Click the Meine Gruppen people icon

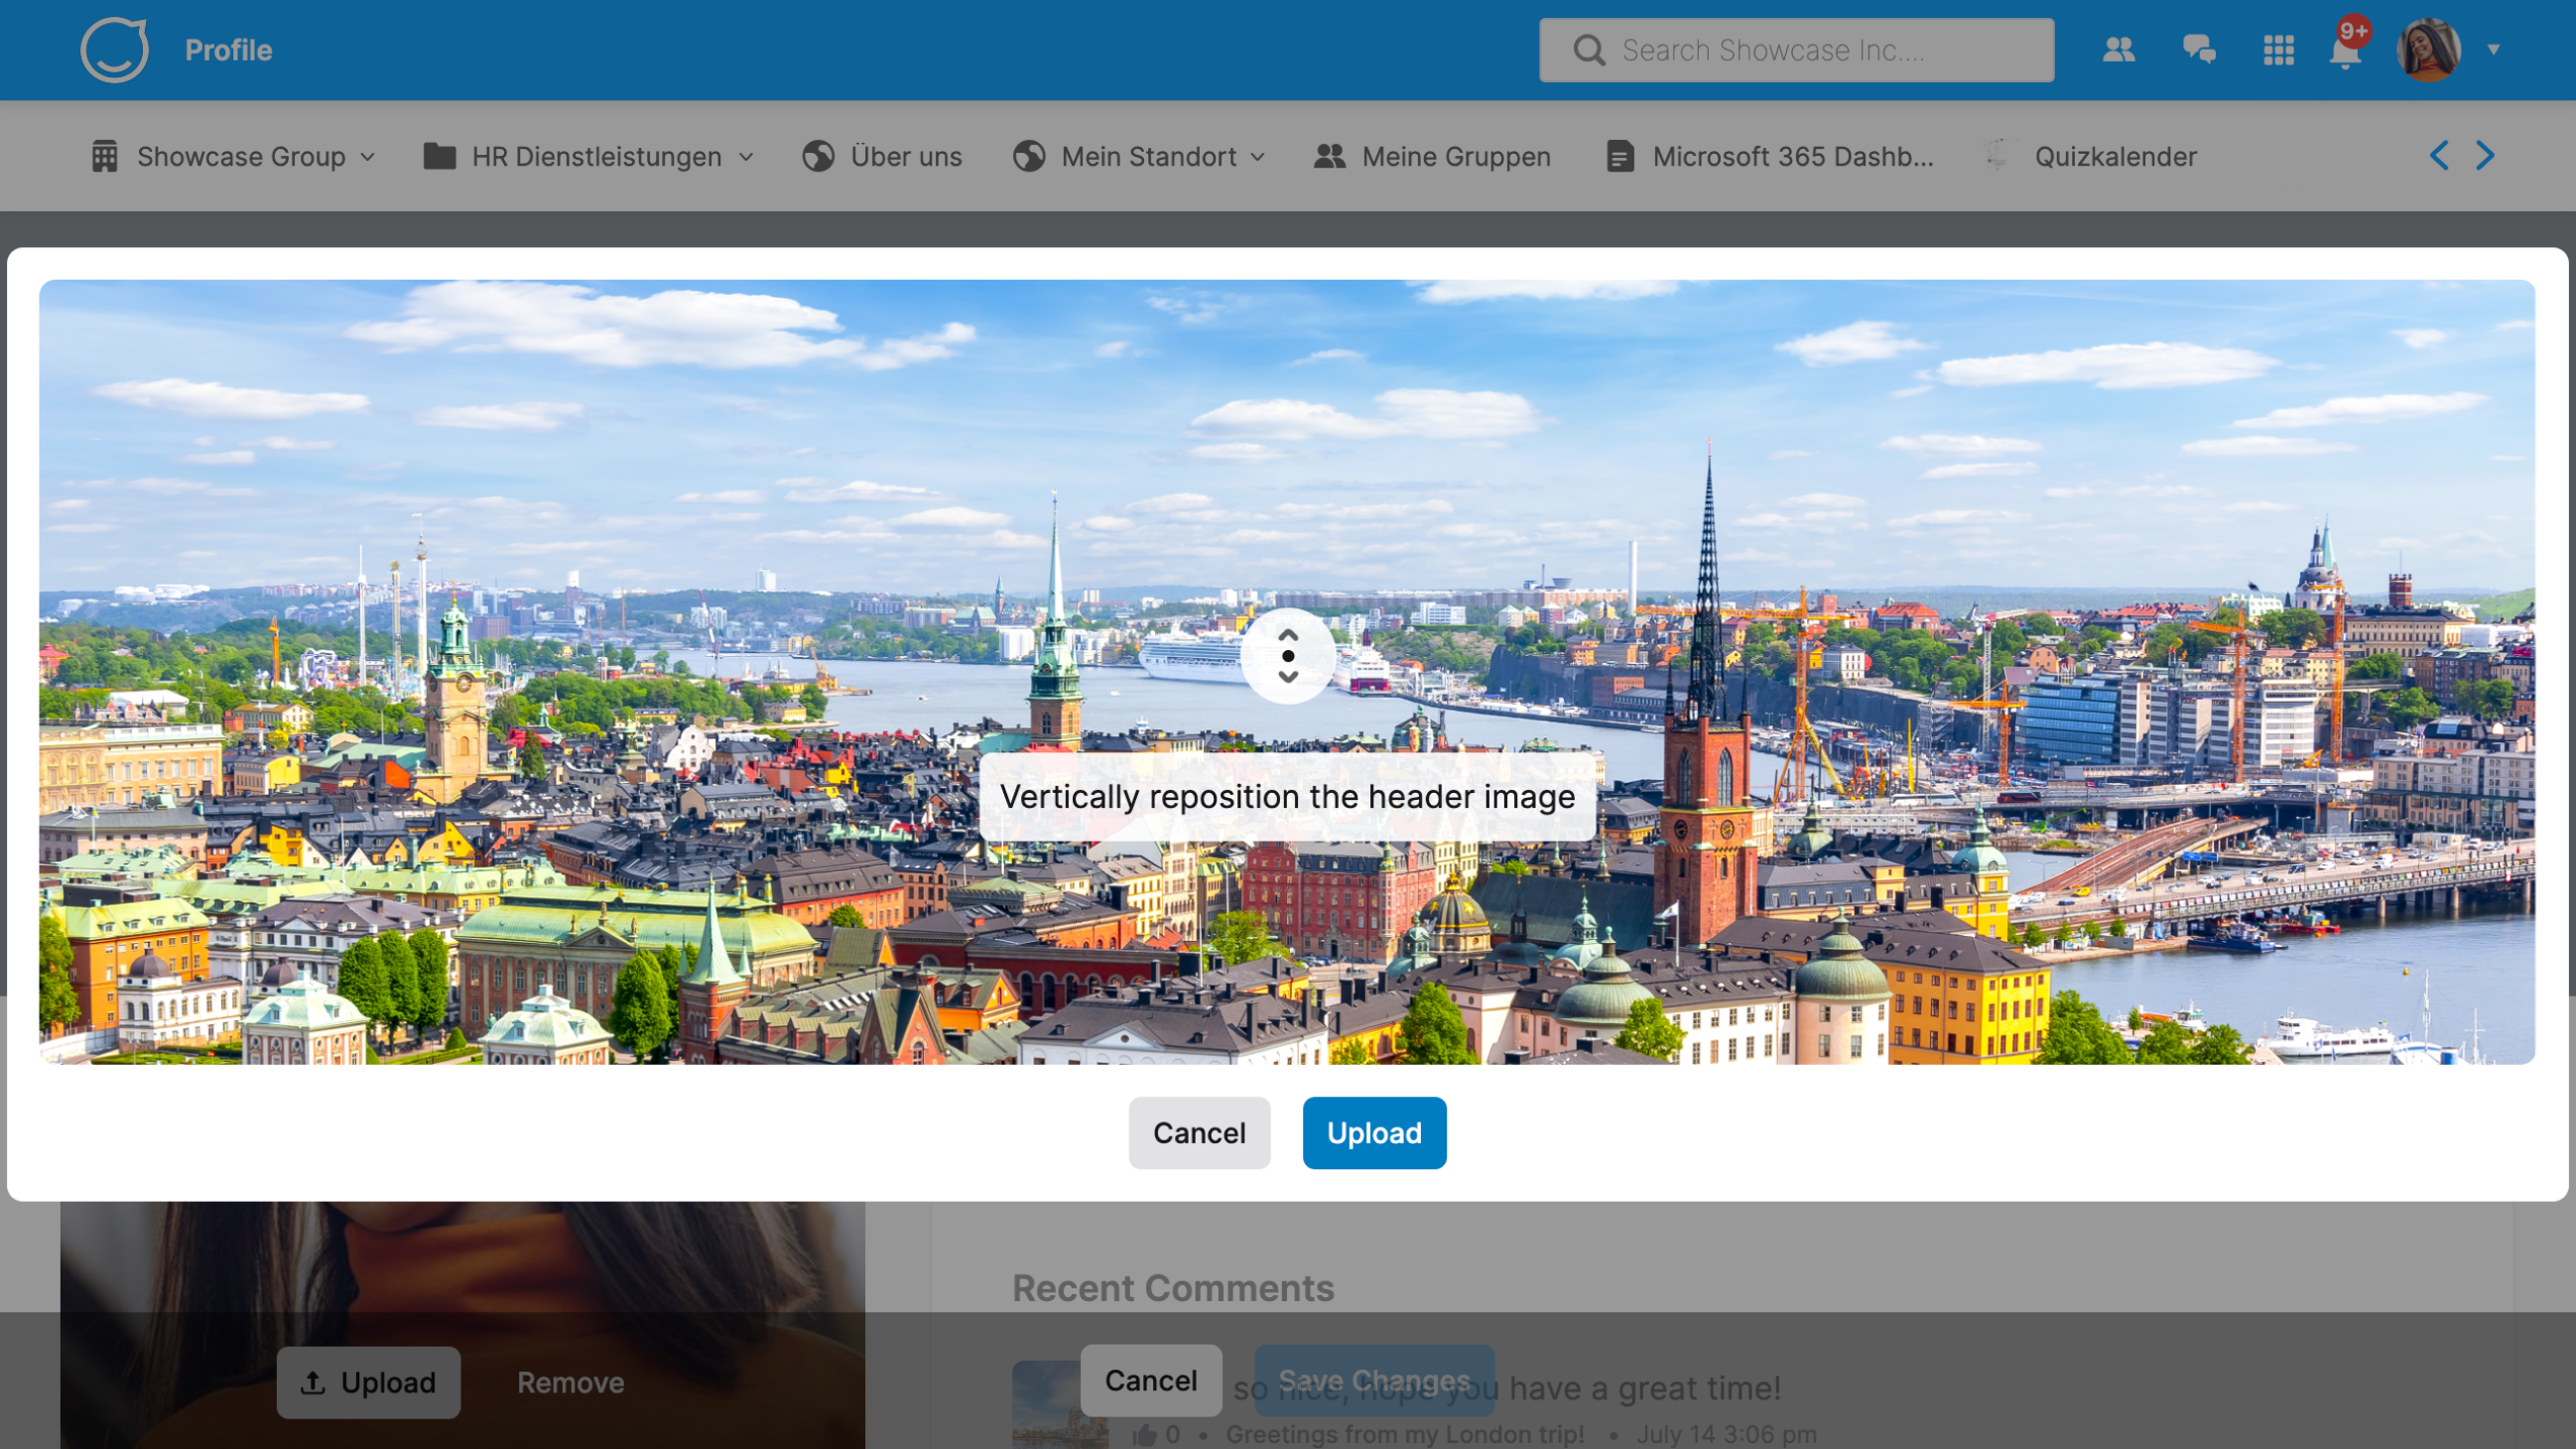[x=1330, y=156]
